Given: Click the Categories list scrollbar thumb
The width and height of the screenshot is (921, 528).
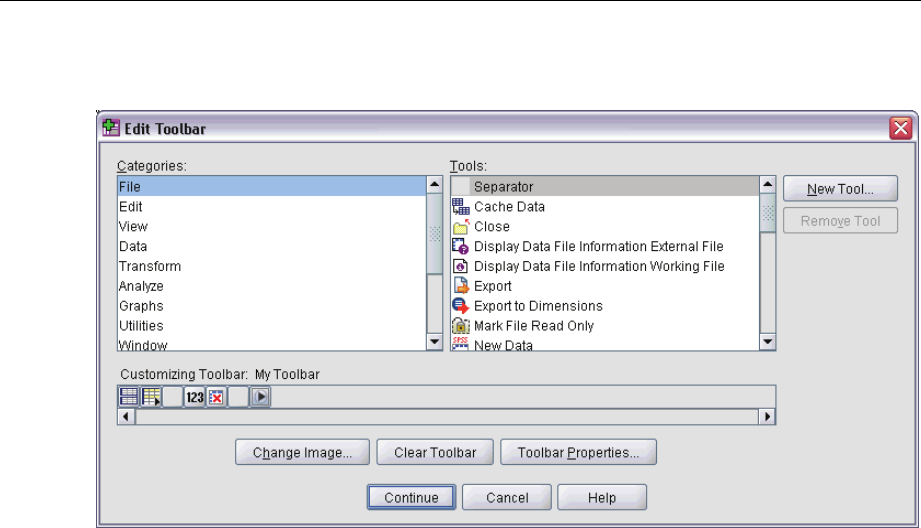Looking at the screenshot, I should click(435, 234).
